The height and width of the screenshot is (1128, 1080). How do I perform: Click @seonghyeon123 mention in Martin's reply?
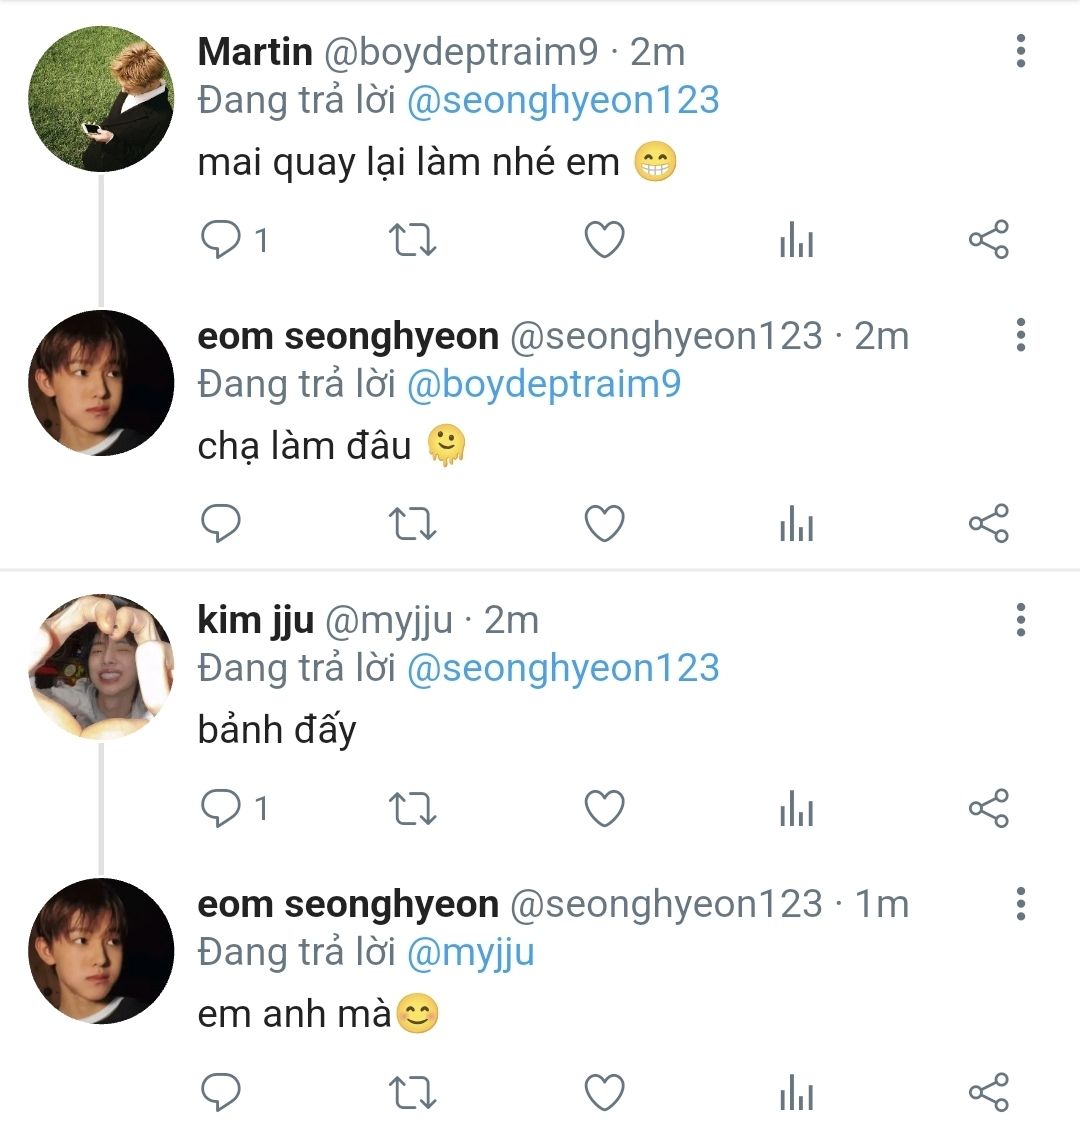pyautogui.click(x=563, y=100)
